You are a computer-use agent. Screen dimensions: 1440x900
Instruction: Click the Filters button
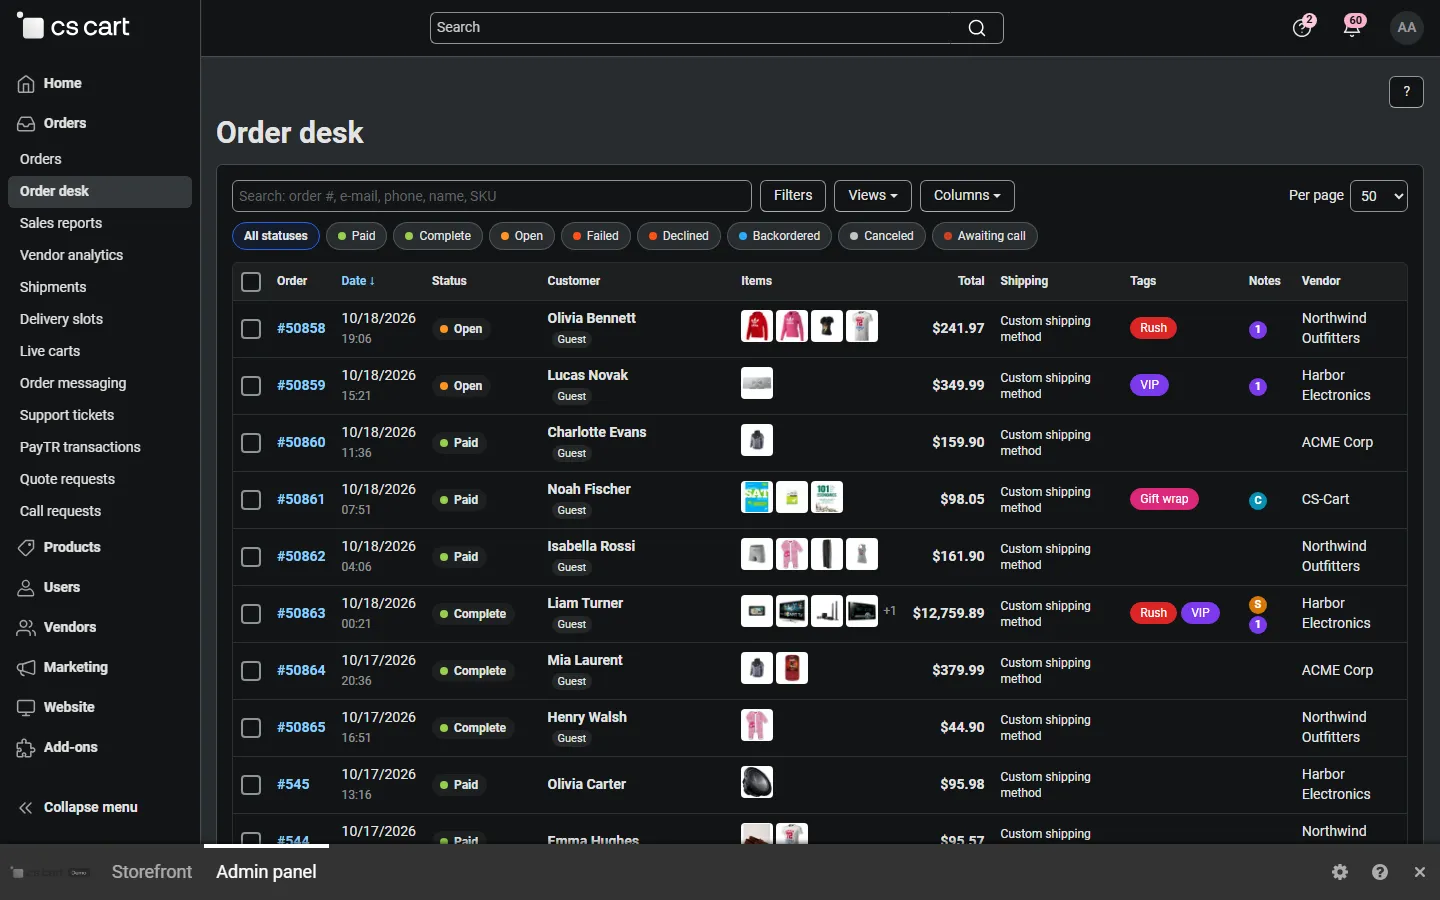point(793,196)
